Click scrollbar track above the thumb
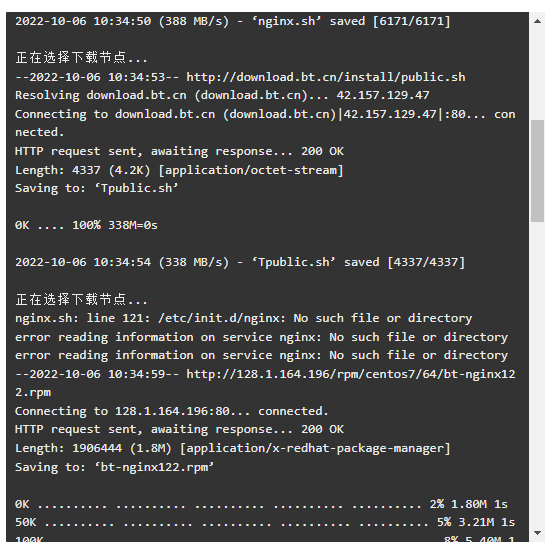 pyautogui.click(x=537, y=74)
